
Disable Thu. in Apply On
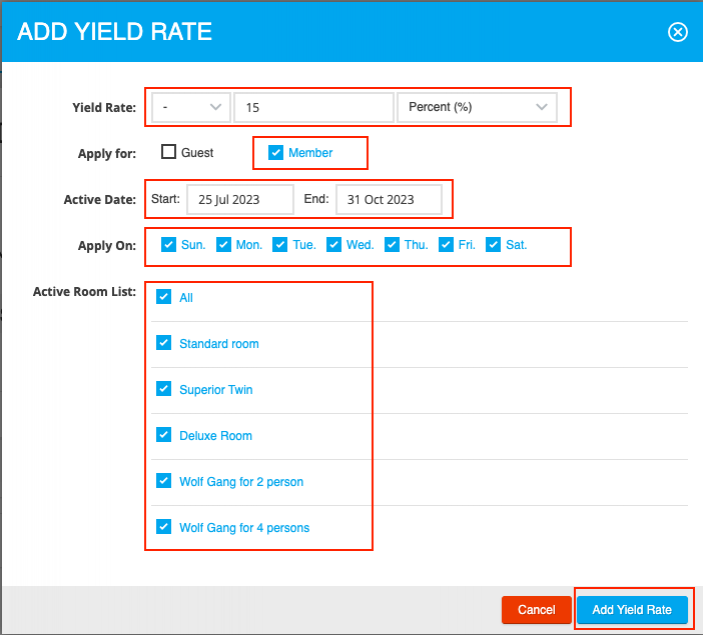tap(392, 245)
